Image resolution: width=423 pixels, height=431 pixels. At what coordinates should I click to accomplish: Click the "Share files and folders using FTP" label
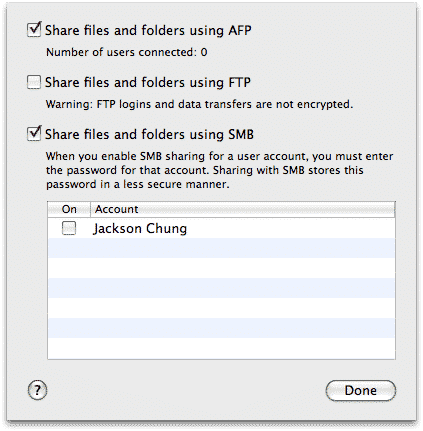point(148,82)
